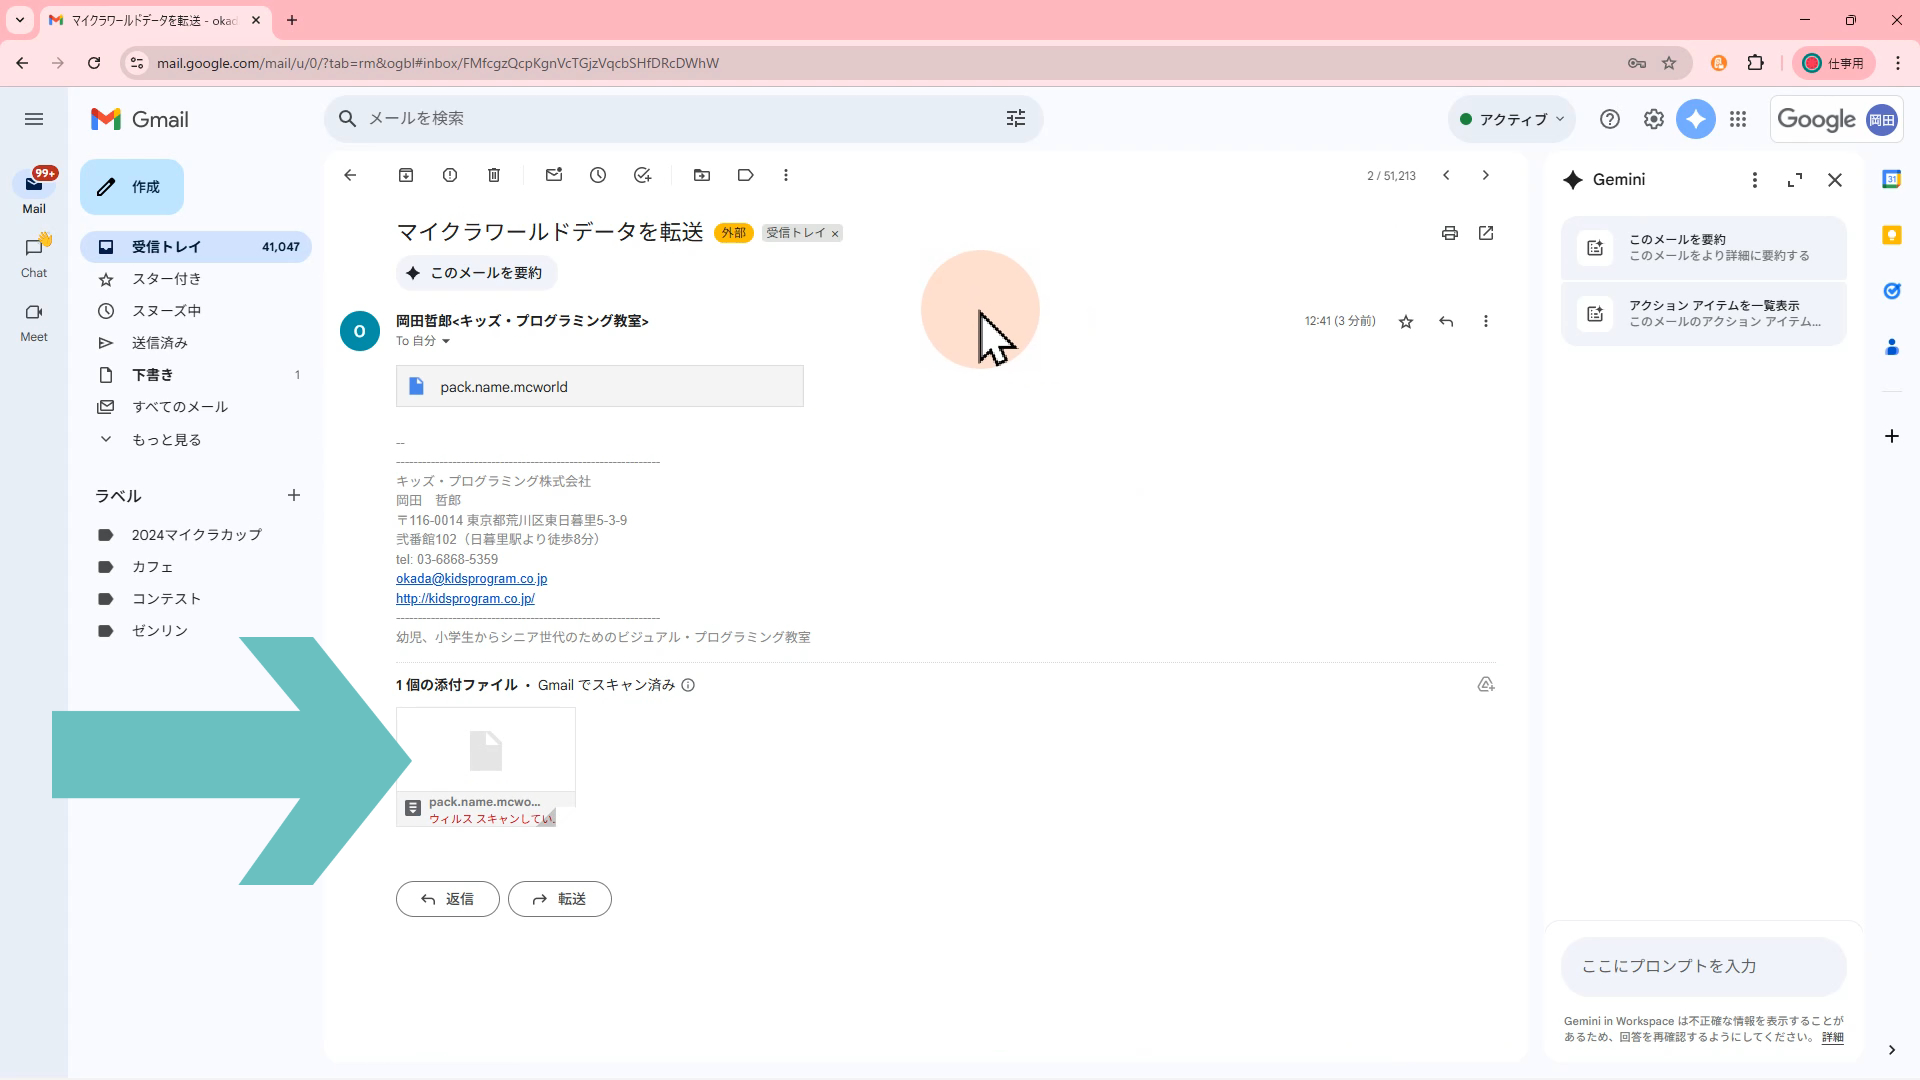
Task: Toggle the main menu hamburger
Action: point(34,119)
